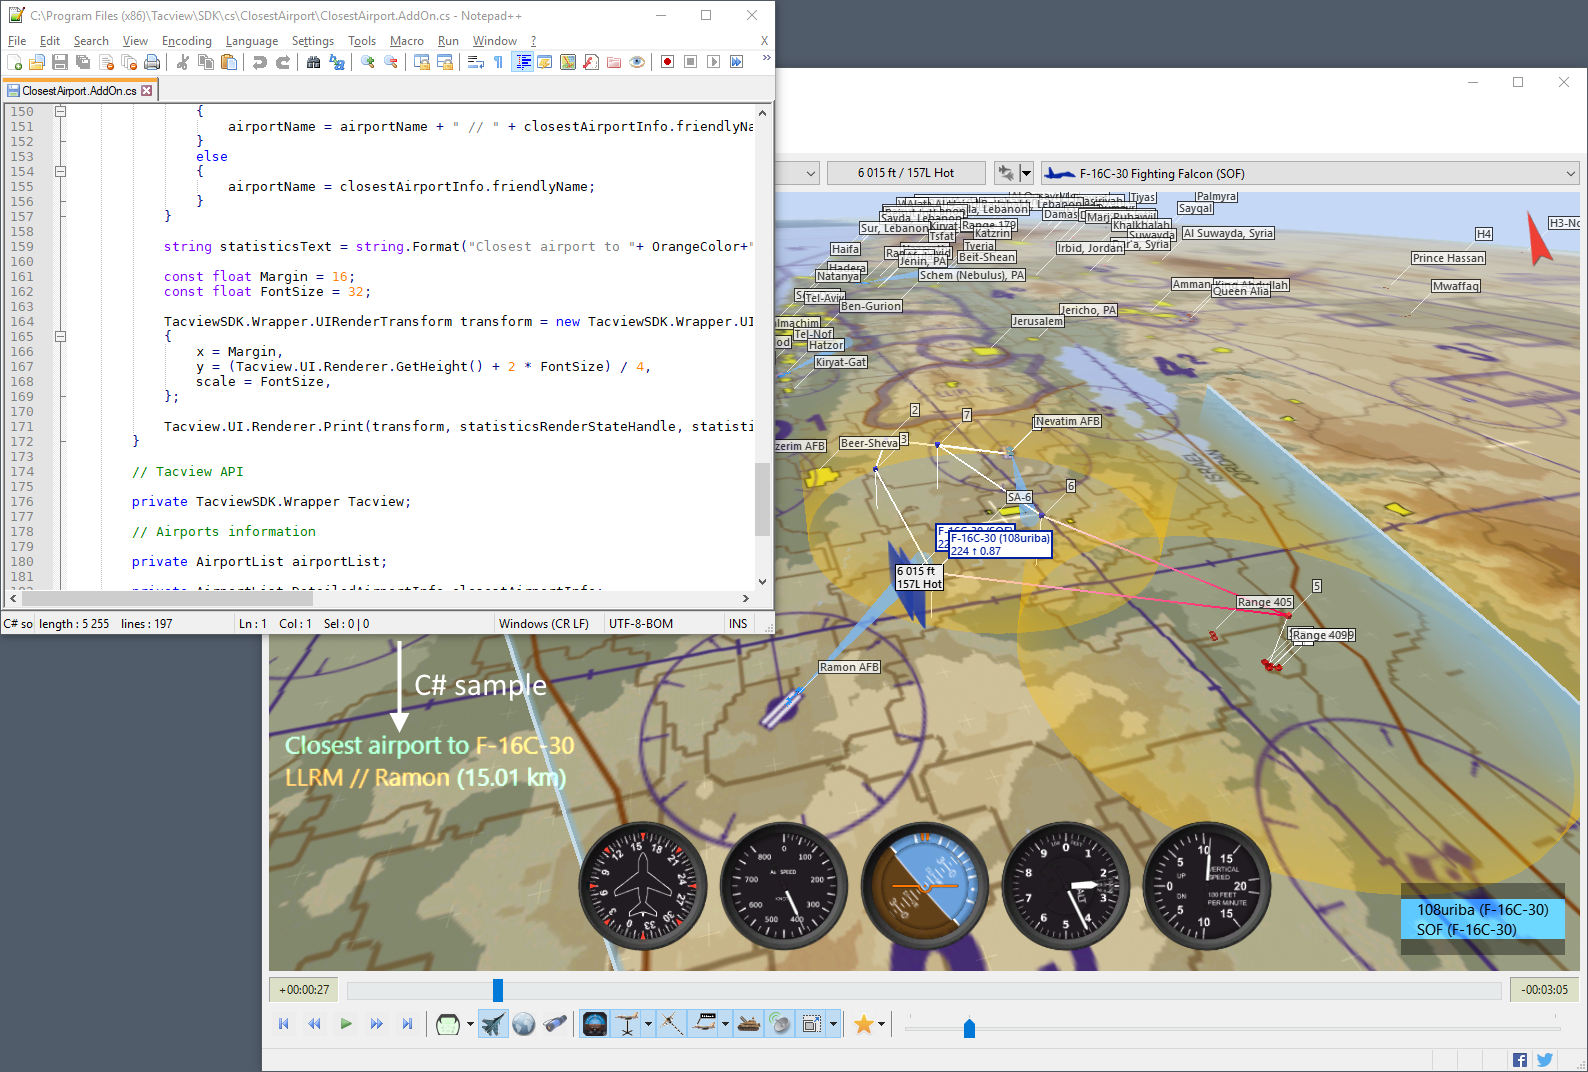Toggle the monitoring eye icon
The width and height of the screenshot is (1588, 1072).
[x=637, y=62]
